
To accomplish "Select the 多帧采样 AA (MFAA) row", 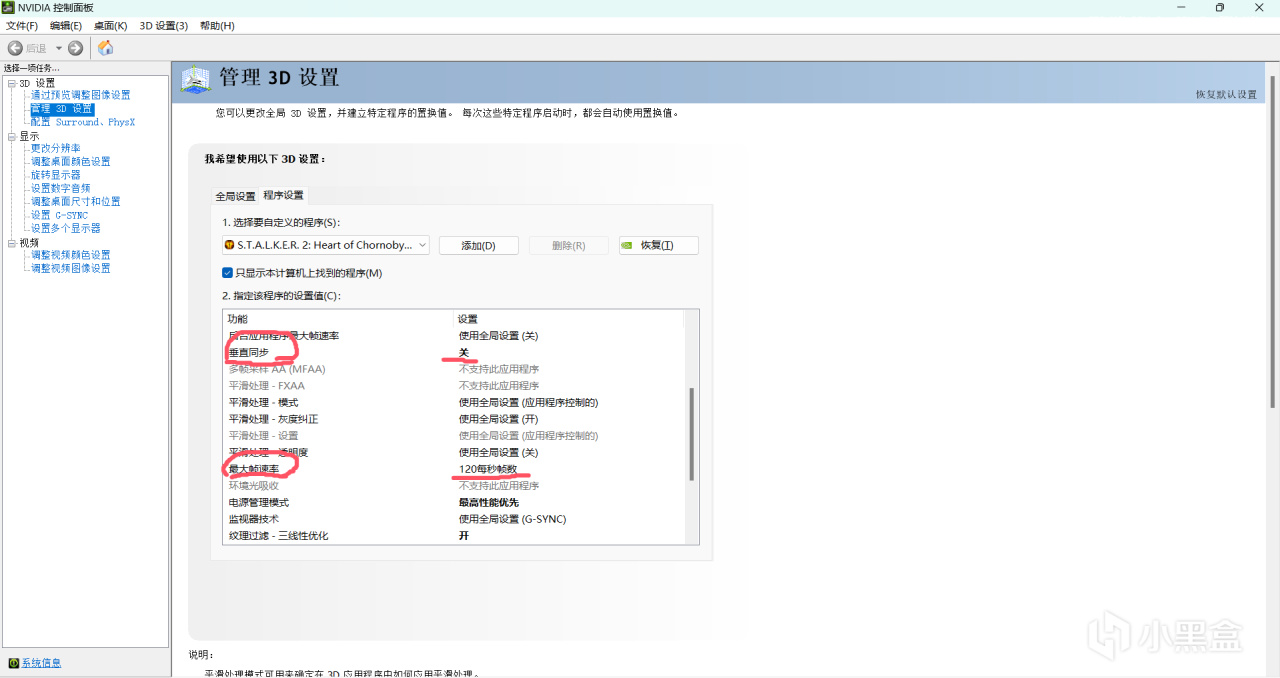I will tap(454, 369).
